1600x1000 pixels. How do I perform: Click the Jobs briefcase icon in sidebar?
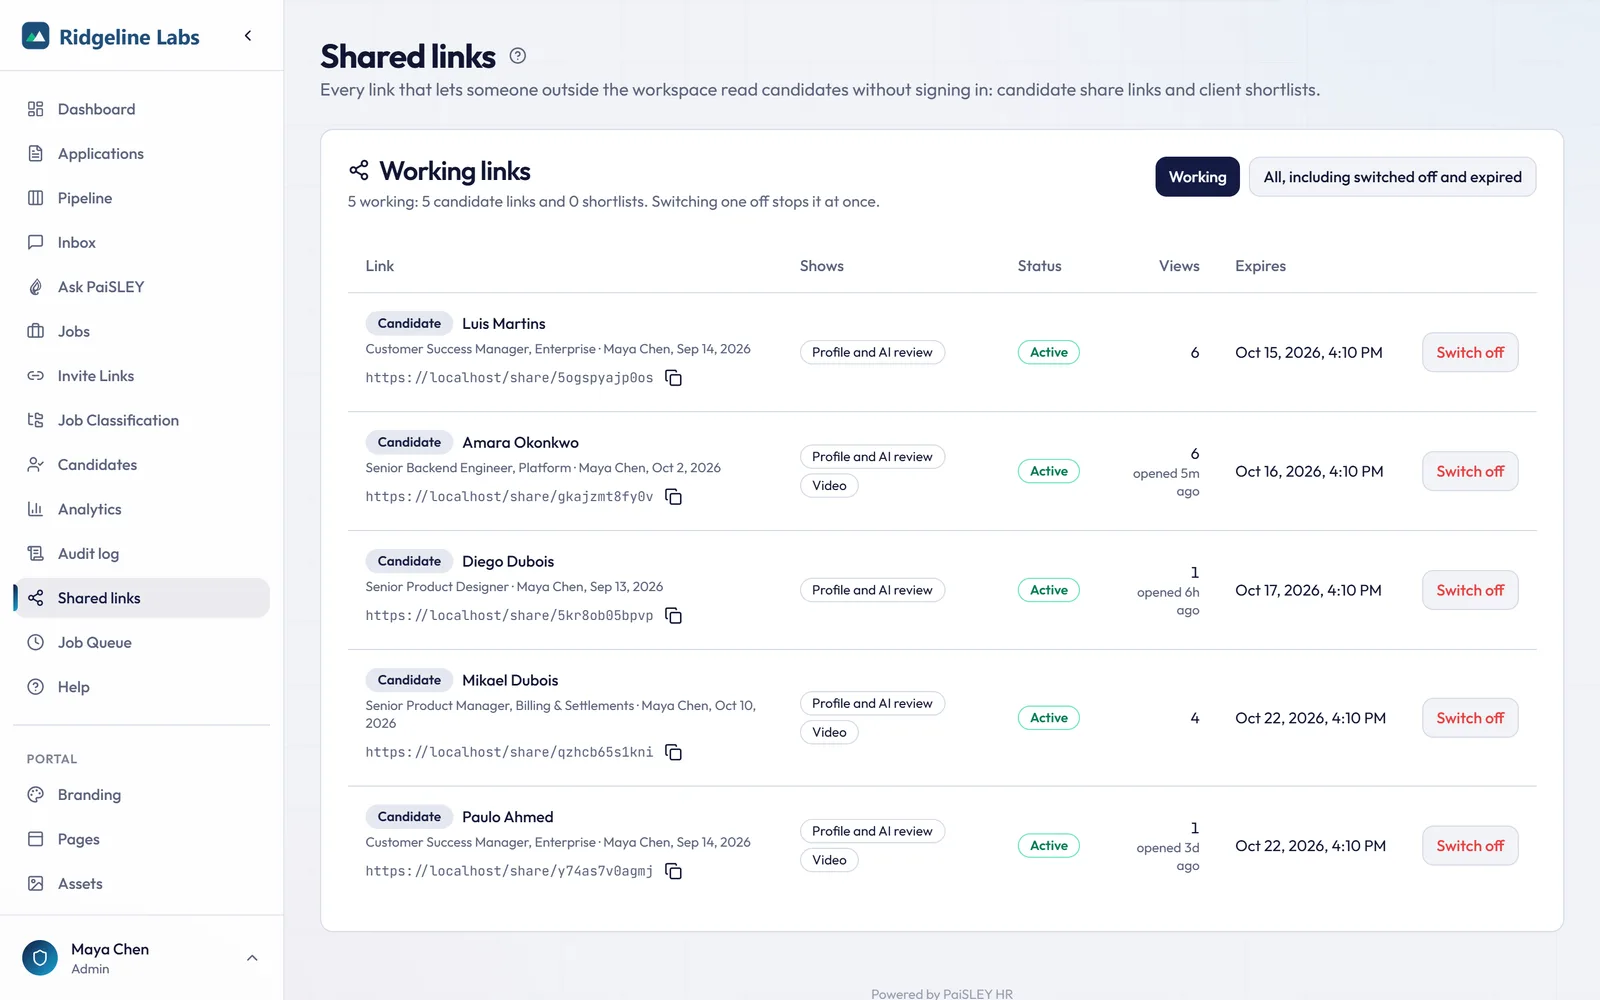tap(36, 331)
